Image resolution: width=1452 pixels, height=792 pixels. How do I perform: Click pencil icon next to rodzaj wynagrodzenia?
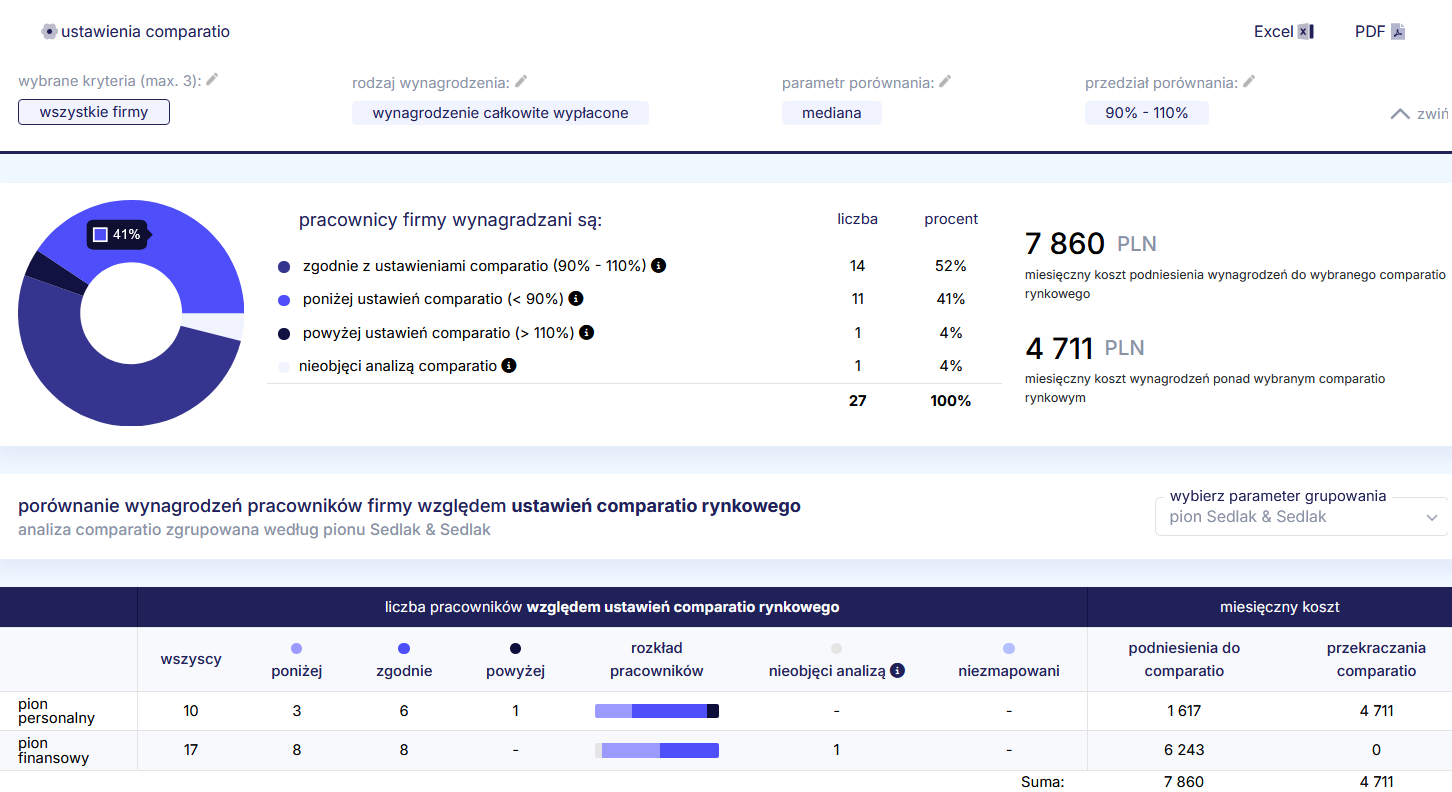click(521, 82)
